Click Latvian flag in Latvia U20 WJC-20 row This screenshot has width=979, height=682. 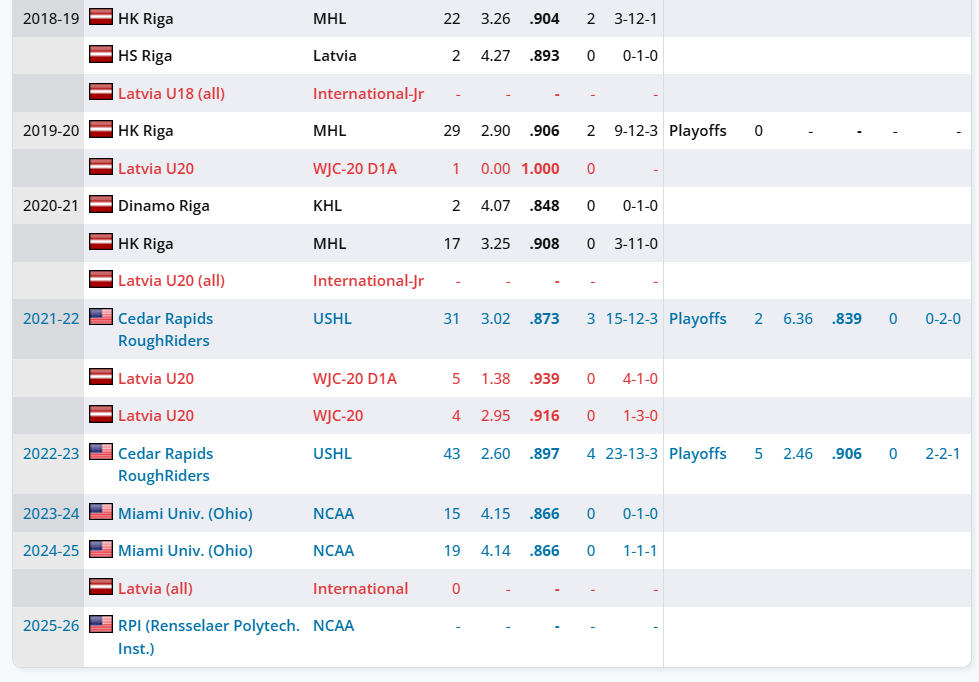coord(101,414)
